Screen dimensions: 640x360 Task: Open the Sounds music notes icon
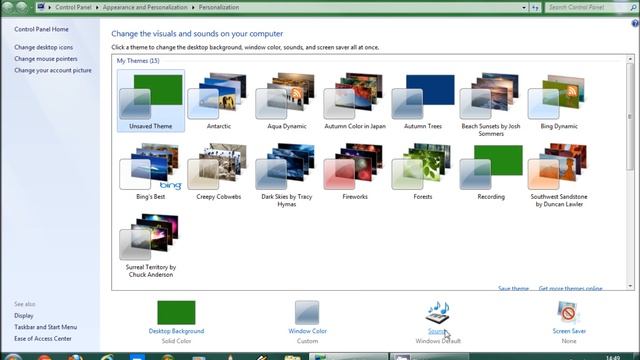[x=438, y=313]
